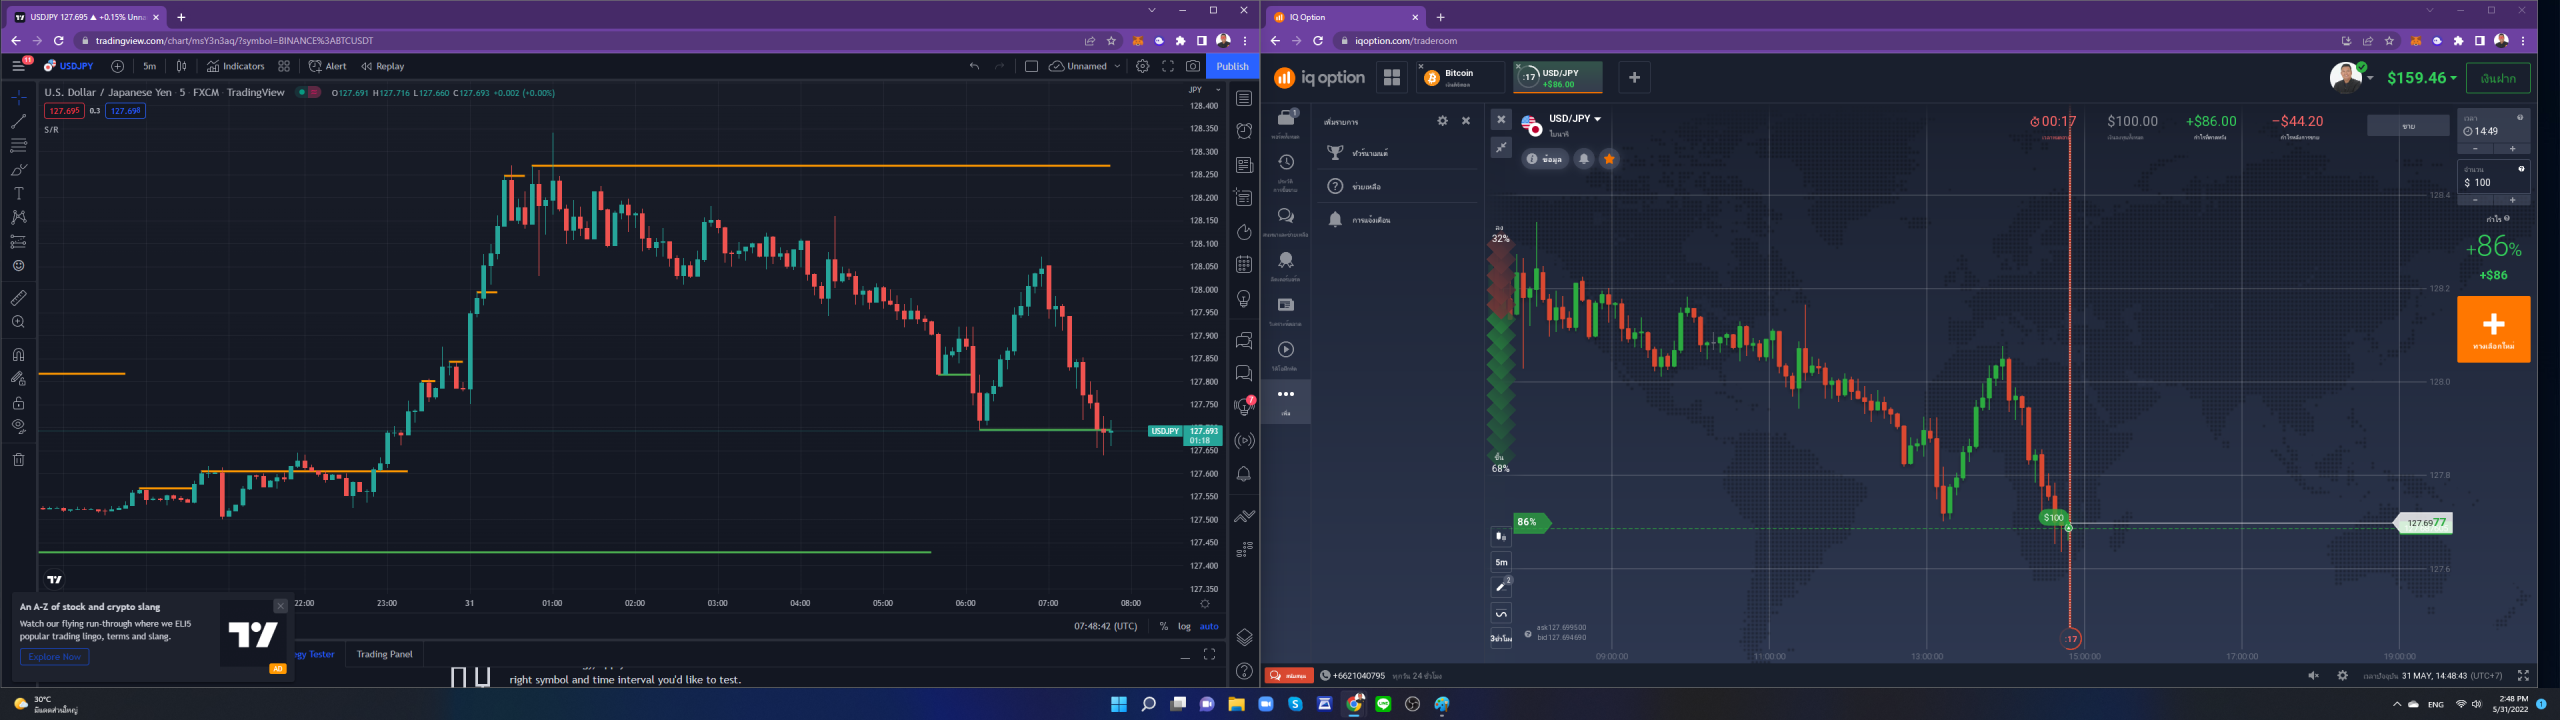Image resolution: width=2560 pixels, height=720 pixels.
Task: Select the crosshair cursor tool in TradingView
Action: coord(18,97)
